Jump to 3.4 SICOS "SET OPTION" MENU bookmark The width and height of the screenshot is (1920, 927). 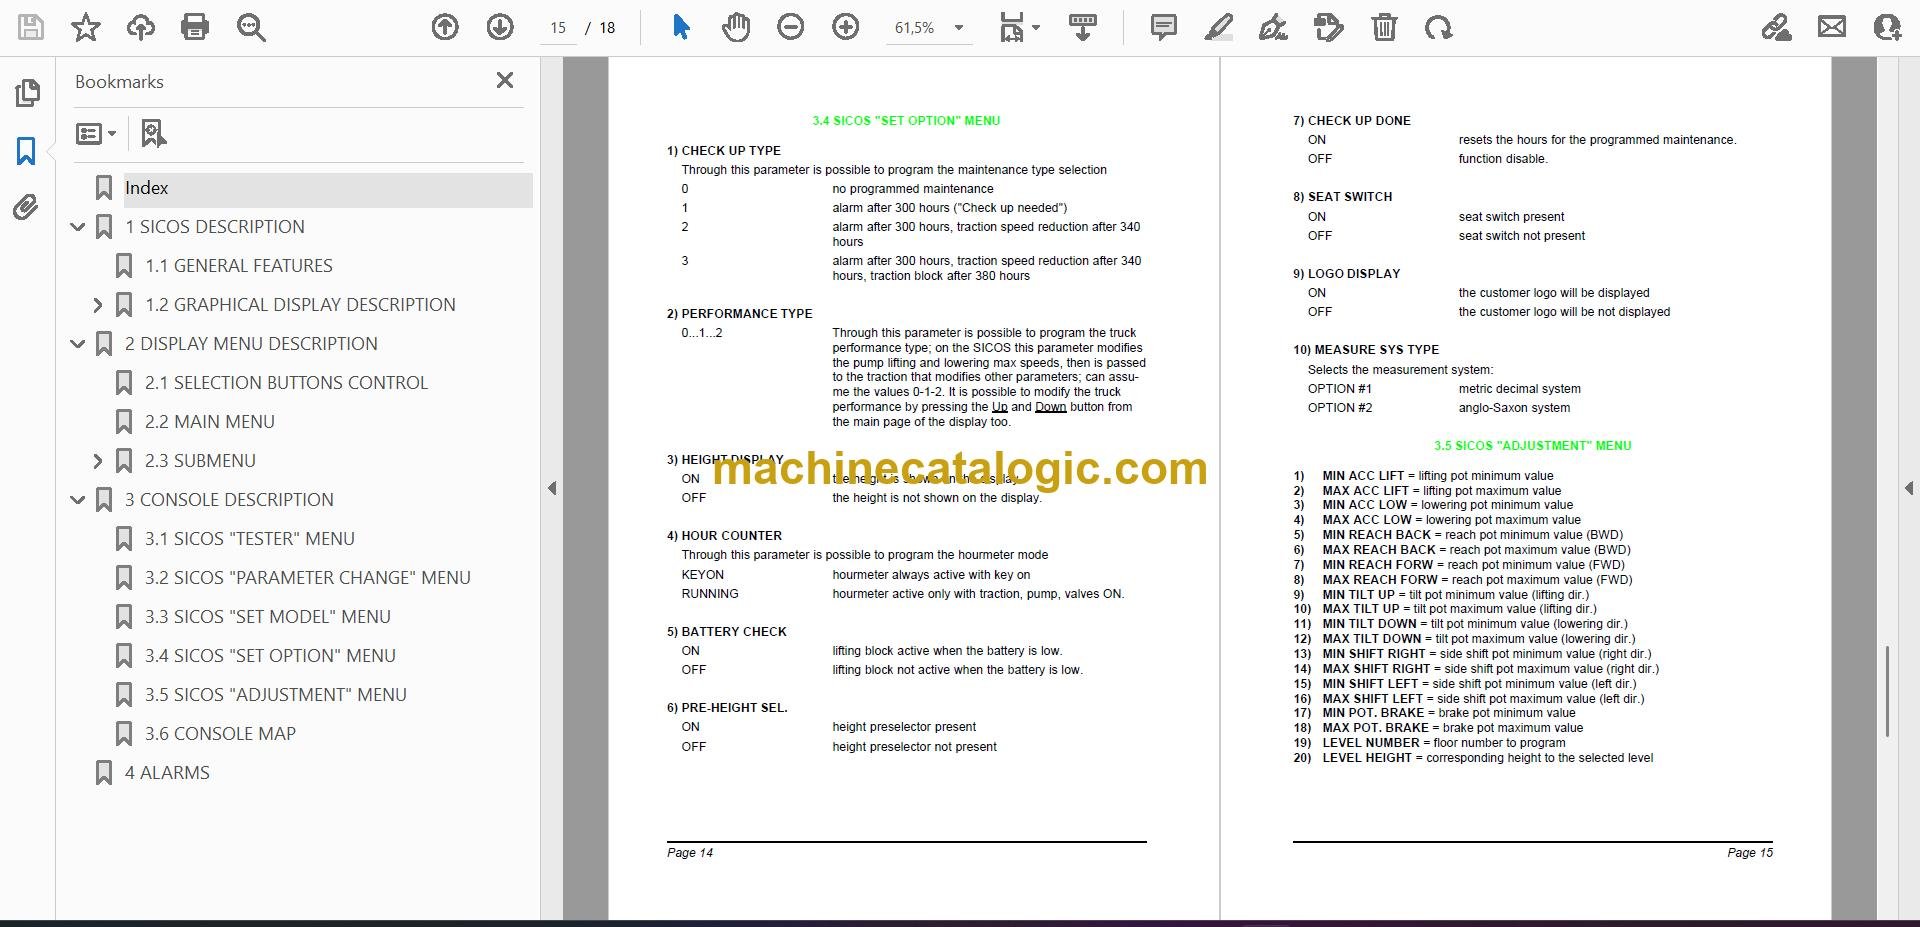[270, 656]
